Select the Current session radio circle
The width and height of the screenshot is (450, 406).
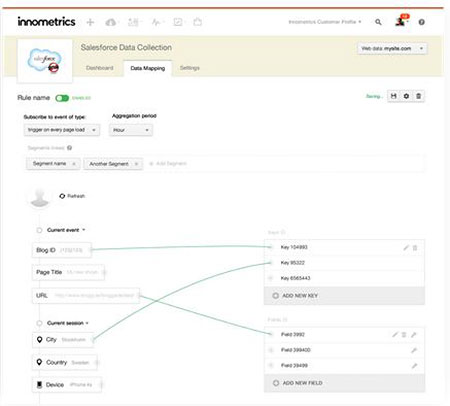(x=39, y=323)
